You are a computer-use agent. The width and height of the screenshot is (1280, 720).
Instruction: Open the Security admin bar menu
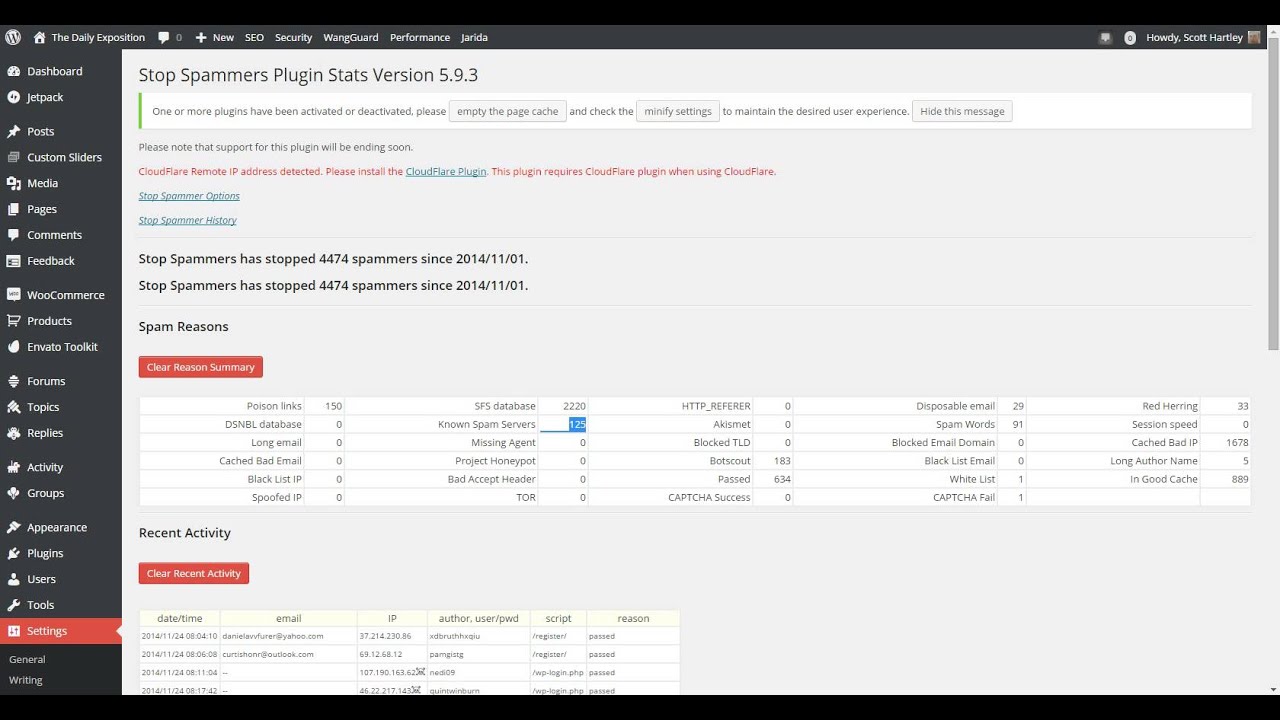(293, 37)
